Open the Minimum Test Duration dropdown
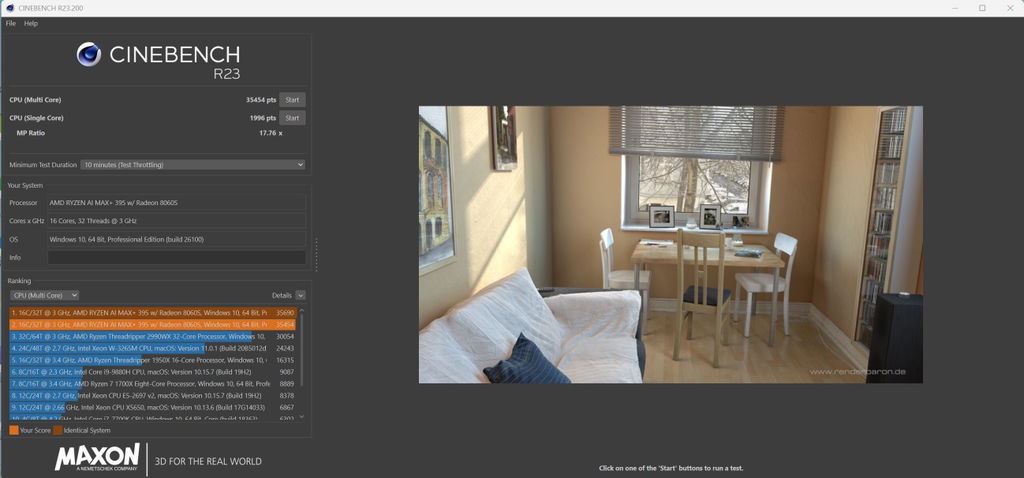1024x478 pixels. tap(193, 165)
